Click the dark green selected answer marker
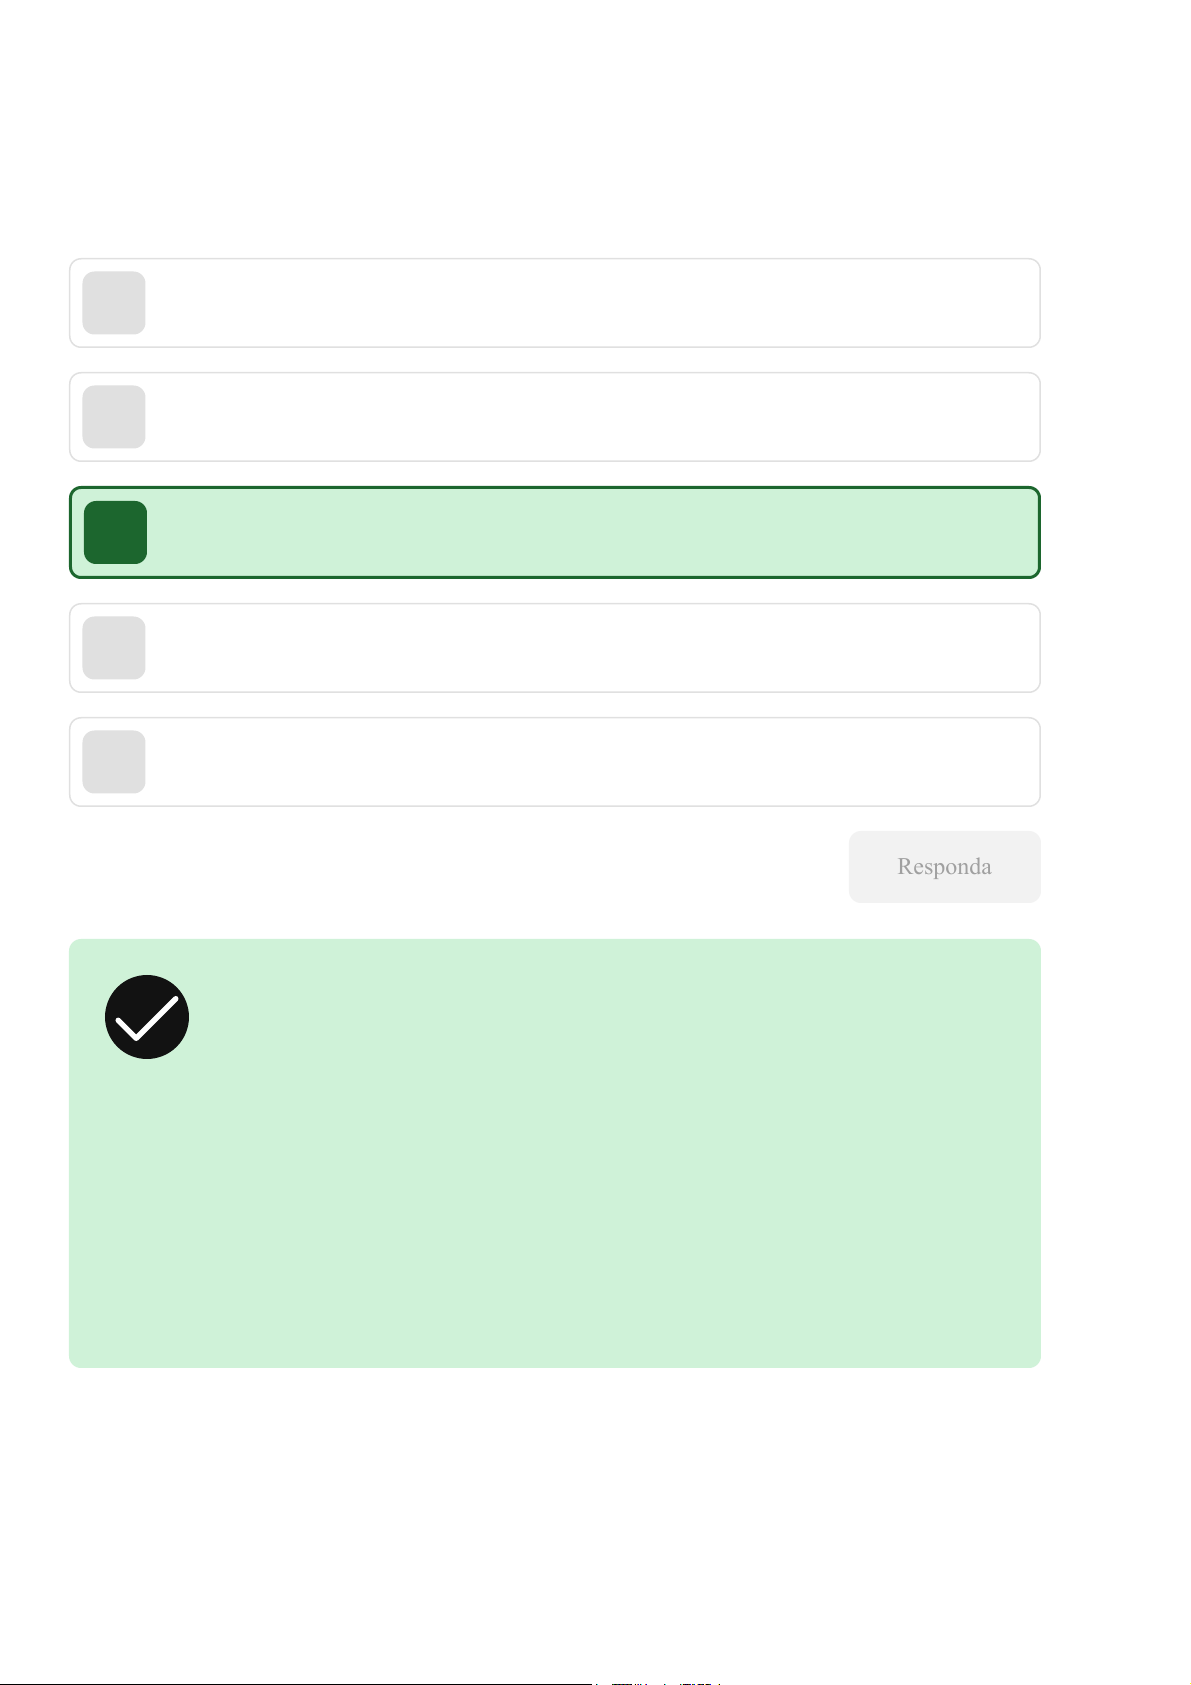 click(115, 532)
